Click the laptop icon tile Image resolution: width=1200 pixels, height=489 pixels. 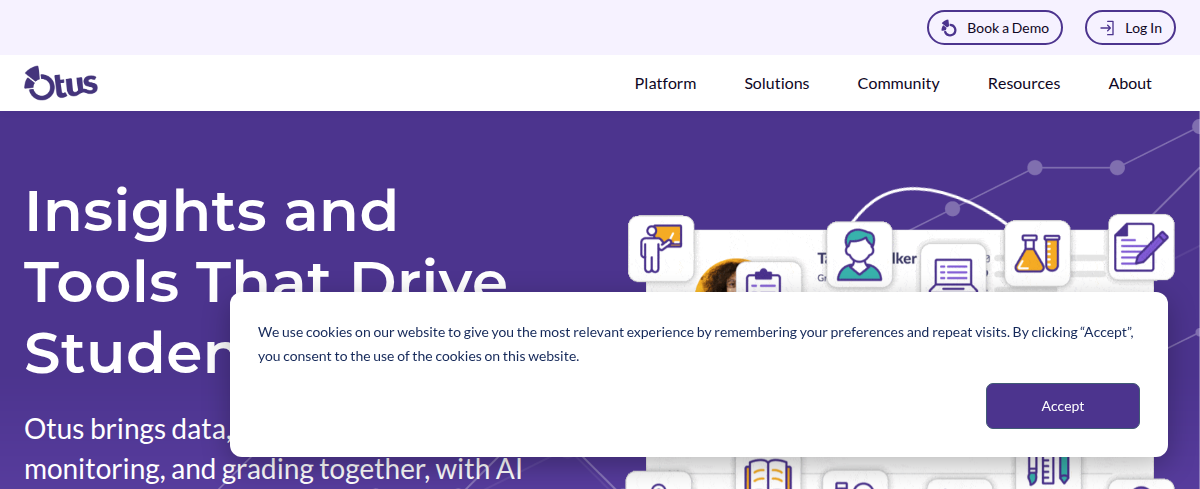point(952,270)
